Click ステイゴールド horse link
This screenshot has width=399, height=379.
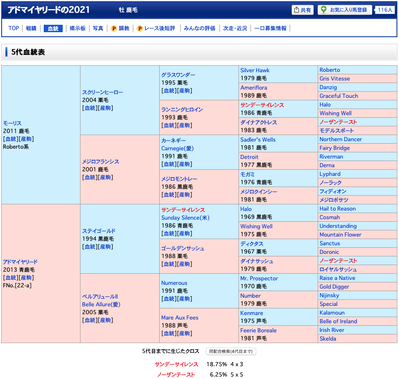[99, 231]
